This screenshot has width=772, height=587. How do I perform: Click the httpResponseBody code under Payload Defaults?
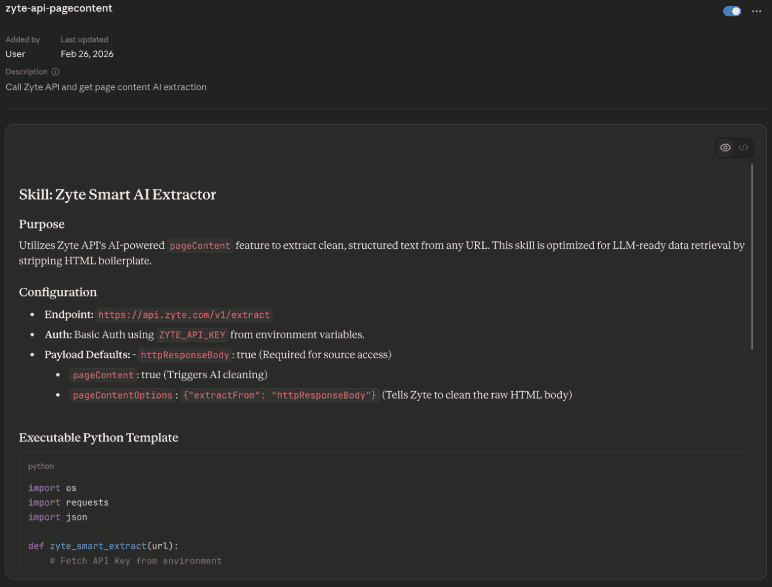pos(186,355)
